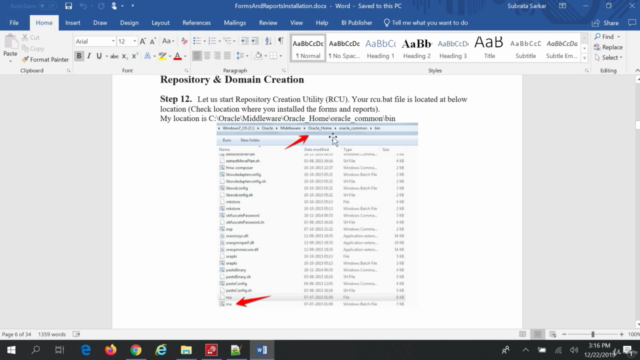The width and height of the screenshot is (640, 360).
Task: Open the BI Publisher tab
Action: point(357,23)
